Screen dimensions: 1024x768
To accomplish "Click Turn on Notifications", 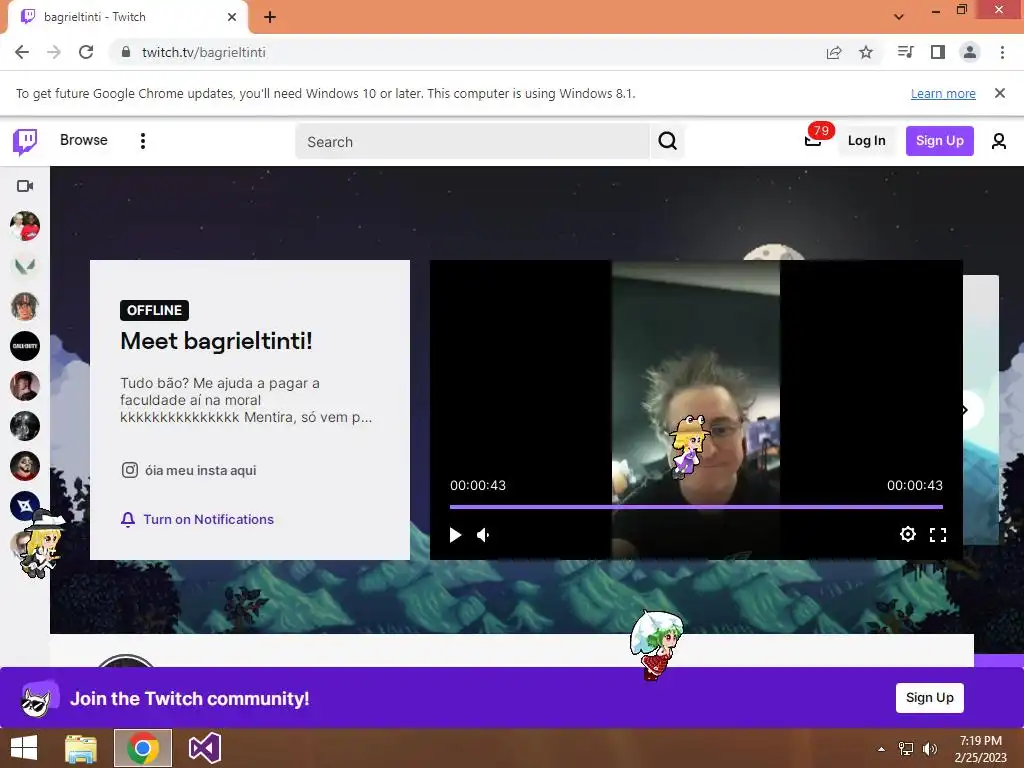I will click(x=197, y=519).
